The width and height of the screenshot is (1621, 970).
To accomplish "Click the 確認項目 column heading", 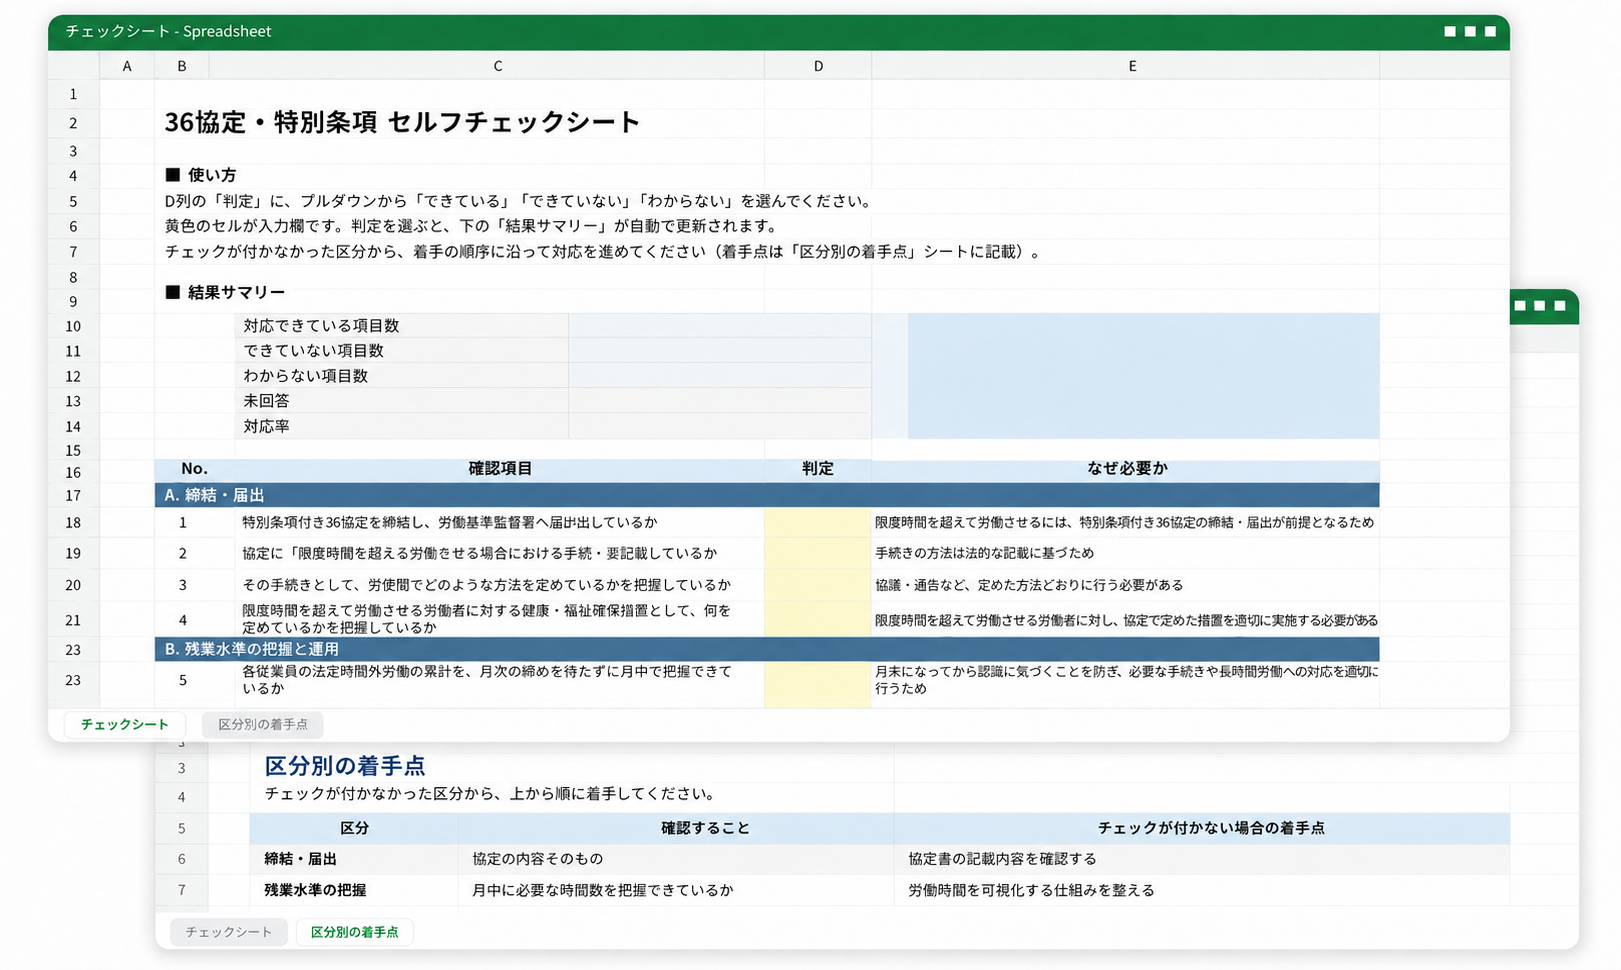I will pos(500,468).
